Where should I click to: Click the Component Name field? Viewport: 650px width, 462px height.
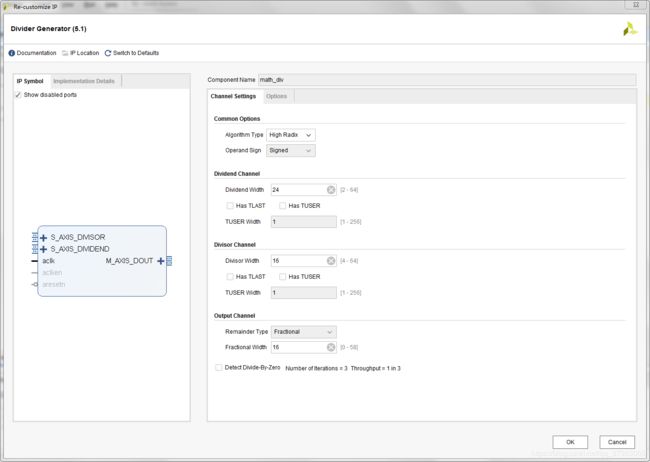coord(447,80)
